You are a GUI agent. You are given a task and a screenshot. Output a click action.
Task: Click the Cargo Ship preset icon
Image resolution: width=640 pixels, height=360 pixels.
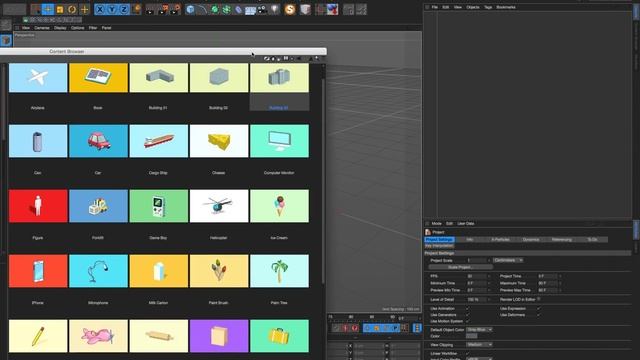[x=159, y=141]
